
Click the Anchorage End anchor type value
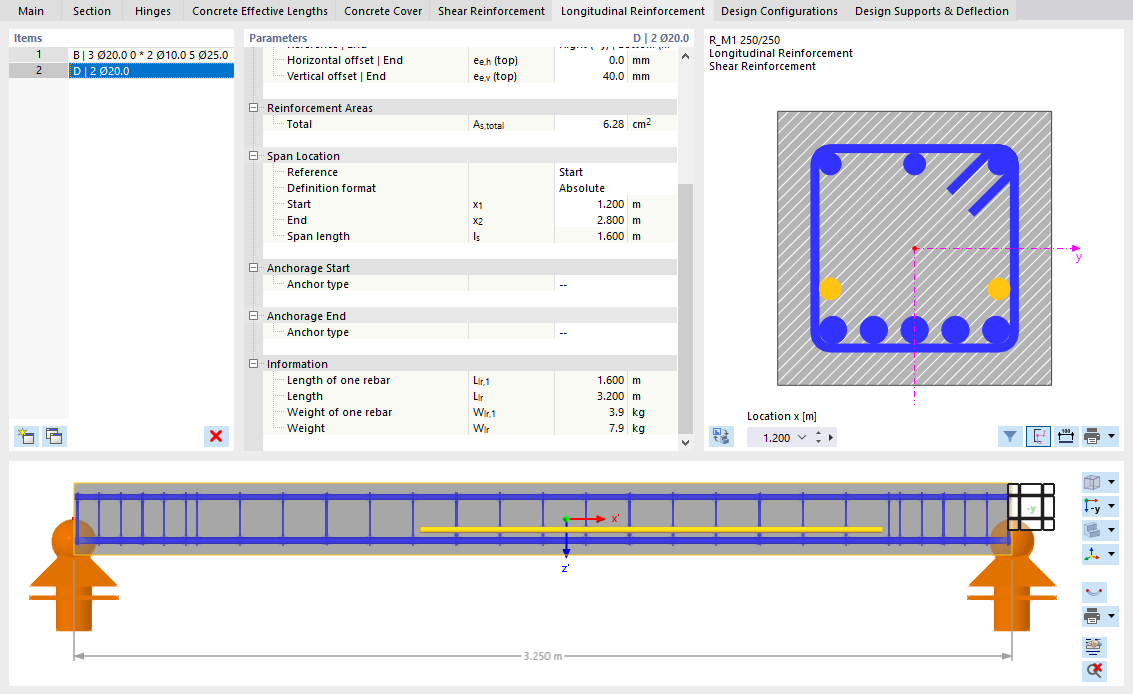point(616,332)
